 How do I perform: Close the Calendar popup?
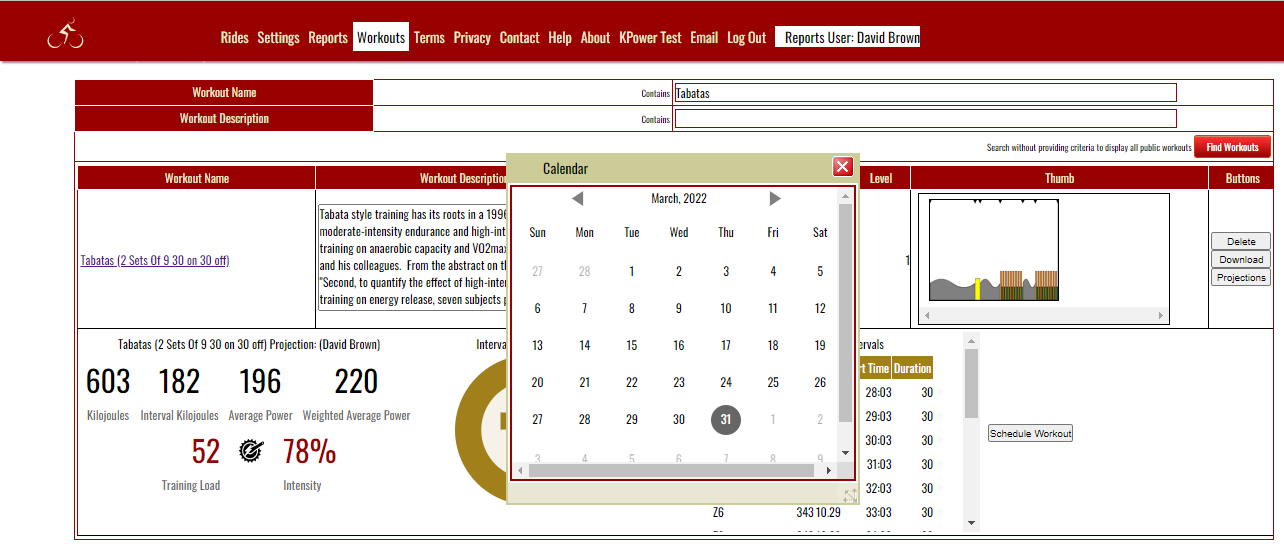[842, 167]
